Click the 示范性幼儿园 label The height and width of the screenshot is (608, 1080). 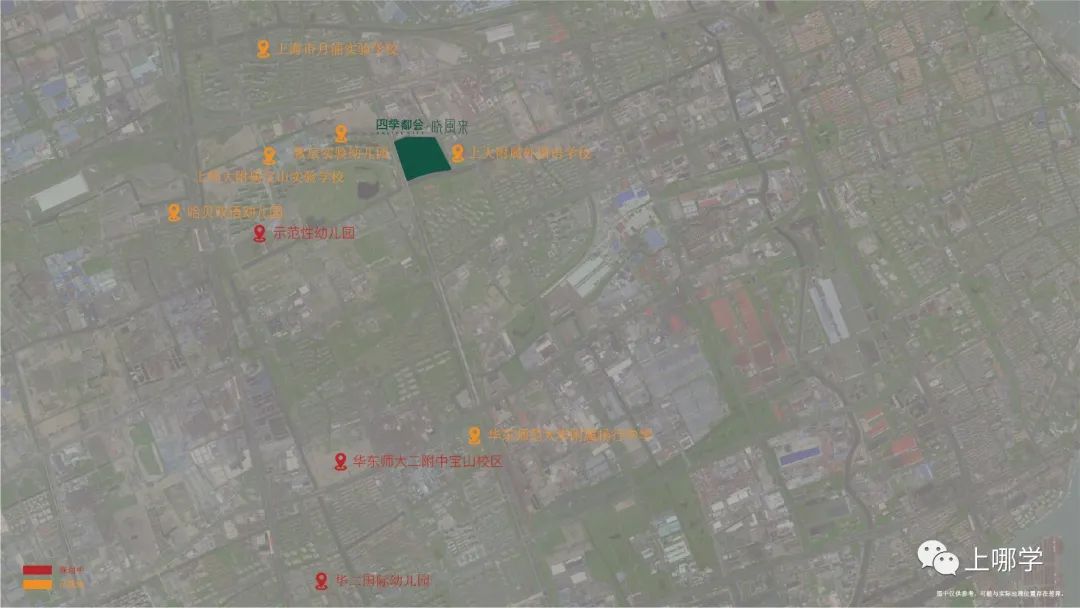(x=314, y=233)
